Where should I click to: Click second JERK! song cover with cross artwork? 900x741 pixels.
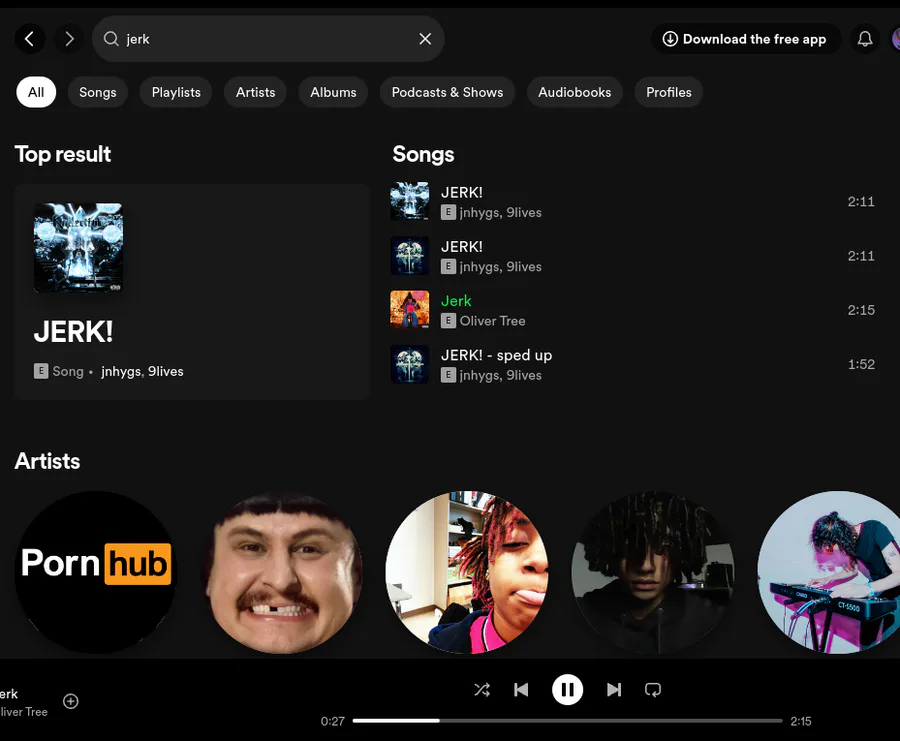click(410, 255)
